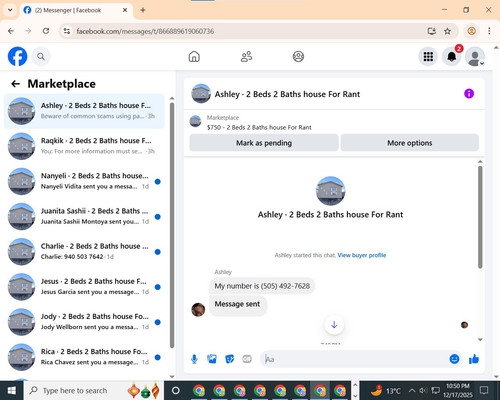Go back from Marketplace chats list
This screenshot has width=500, height=400.
(15, 84)
